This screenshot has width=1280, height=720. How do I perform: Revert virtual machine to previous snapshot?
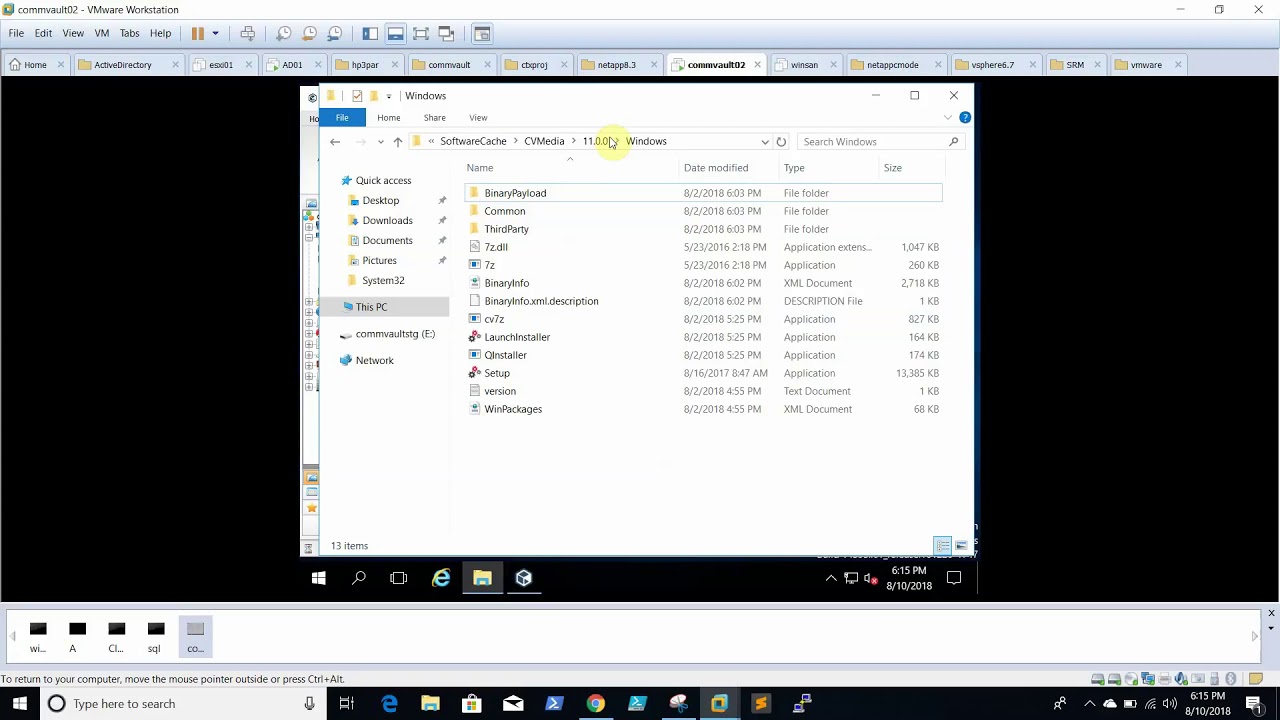[x=309, y=33]
